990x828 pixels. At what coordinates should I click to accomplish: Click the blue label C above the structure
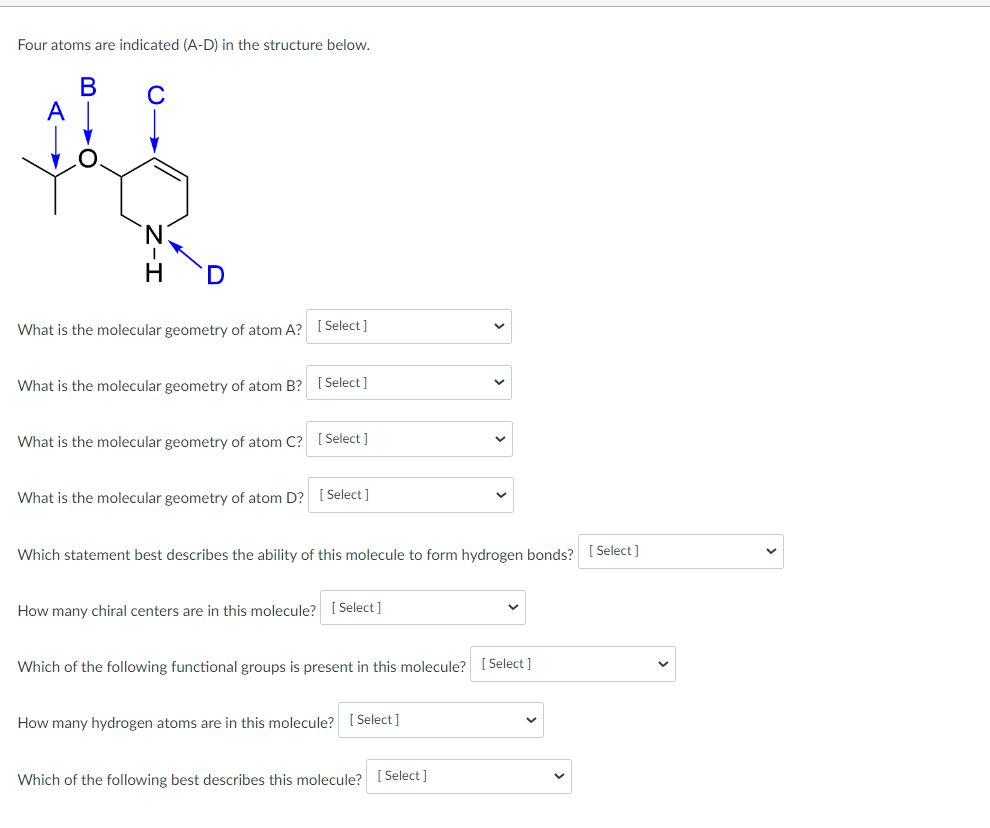[x=155, y=97]
